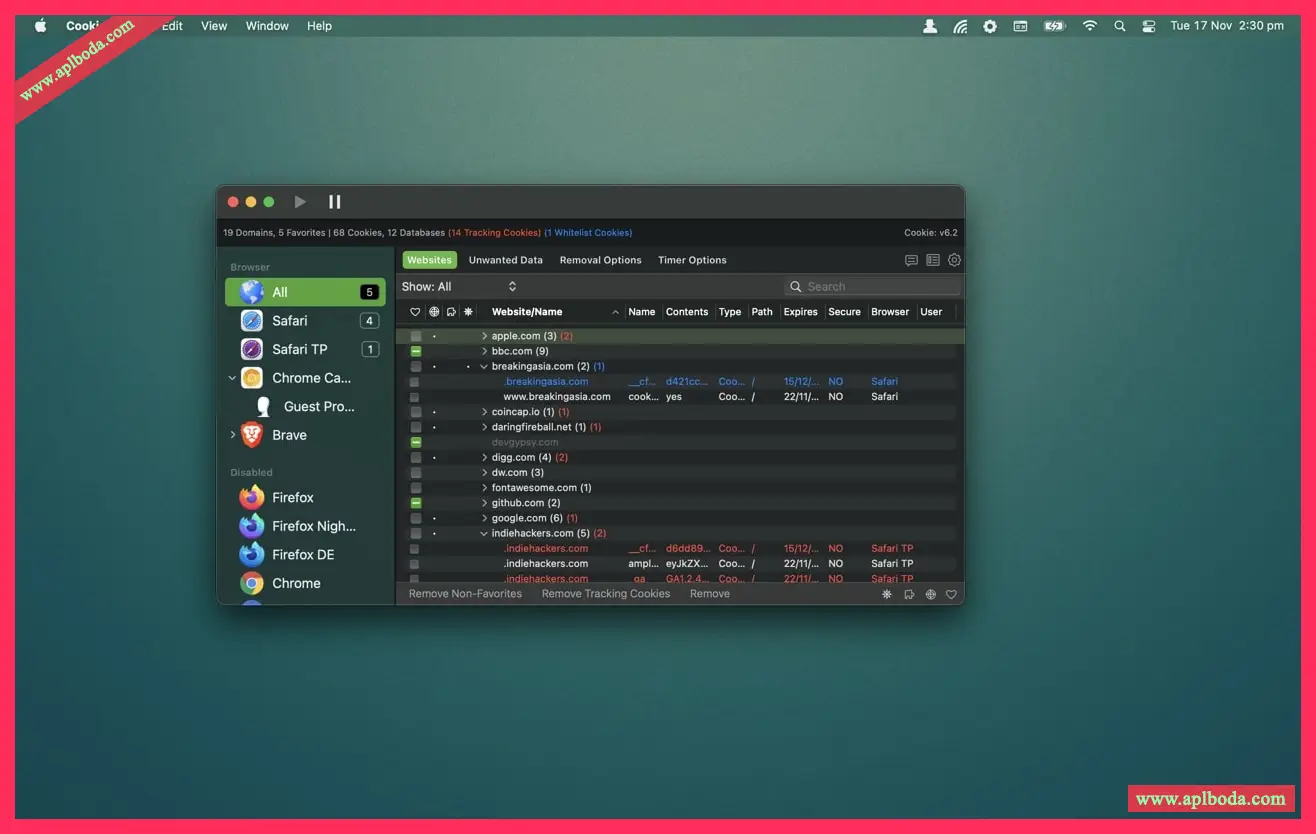Open settings via the gear icon
This screenshot has height=834, width=1316.
(954, 260)
